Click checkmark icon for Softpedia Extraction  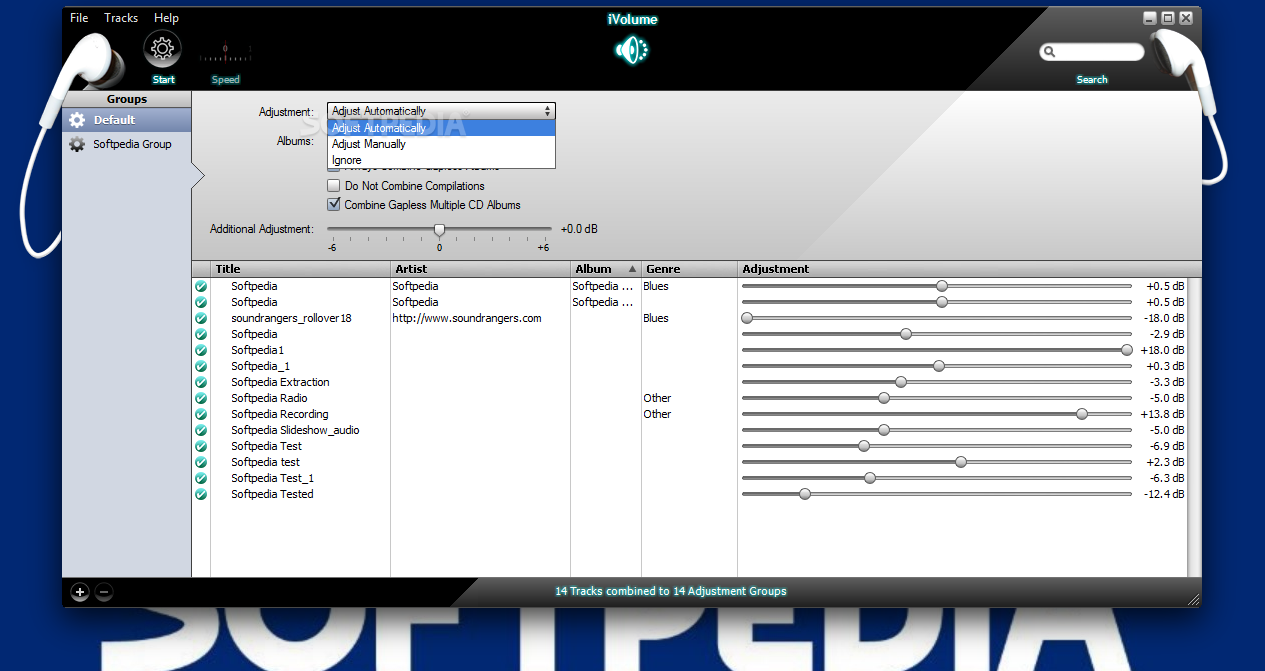tap(201, 382)
